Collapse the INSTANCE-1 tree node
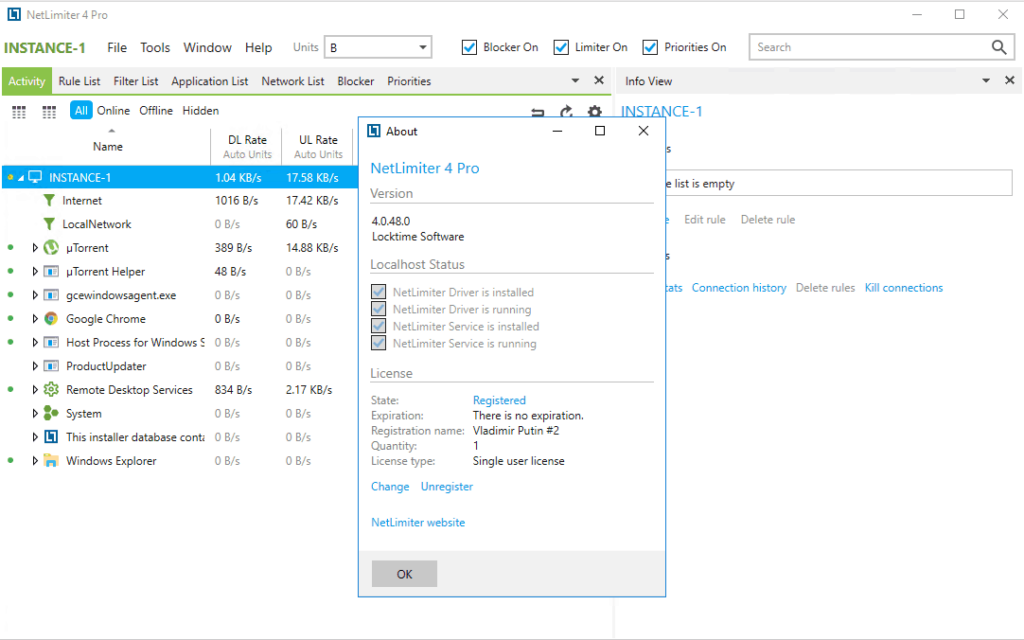Screen dimensions: 1024x640 coord(21,178)
